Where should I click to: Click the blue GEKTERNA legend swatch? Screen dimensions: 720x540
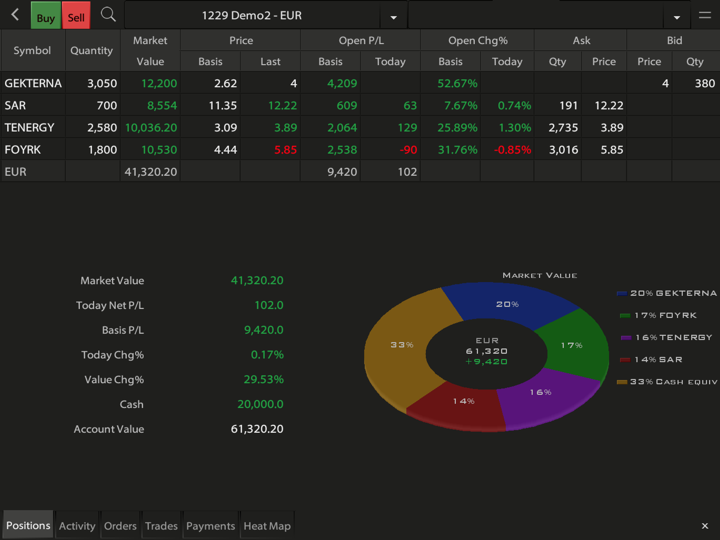pos(622,293)
